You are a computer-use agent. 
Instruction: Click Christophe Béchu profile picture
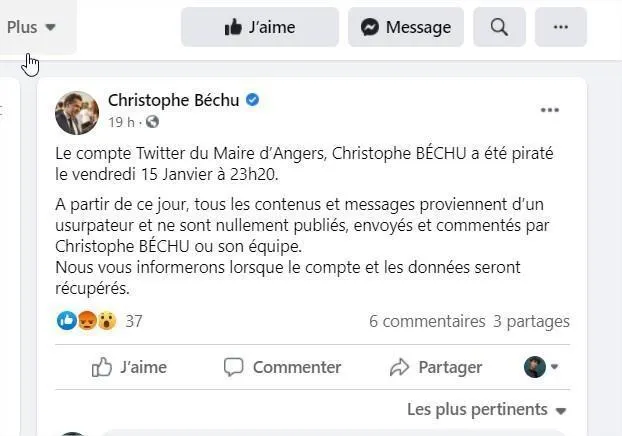tap(77, 112)
